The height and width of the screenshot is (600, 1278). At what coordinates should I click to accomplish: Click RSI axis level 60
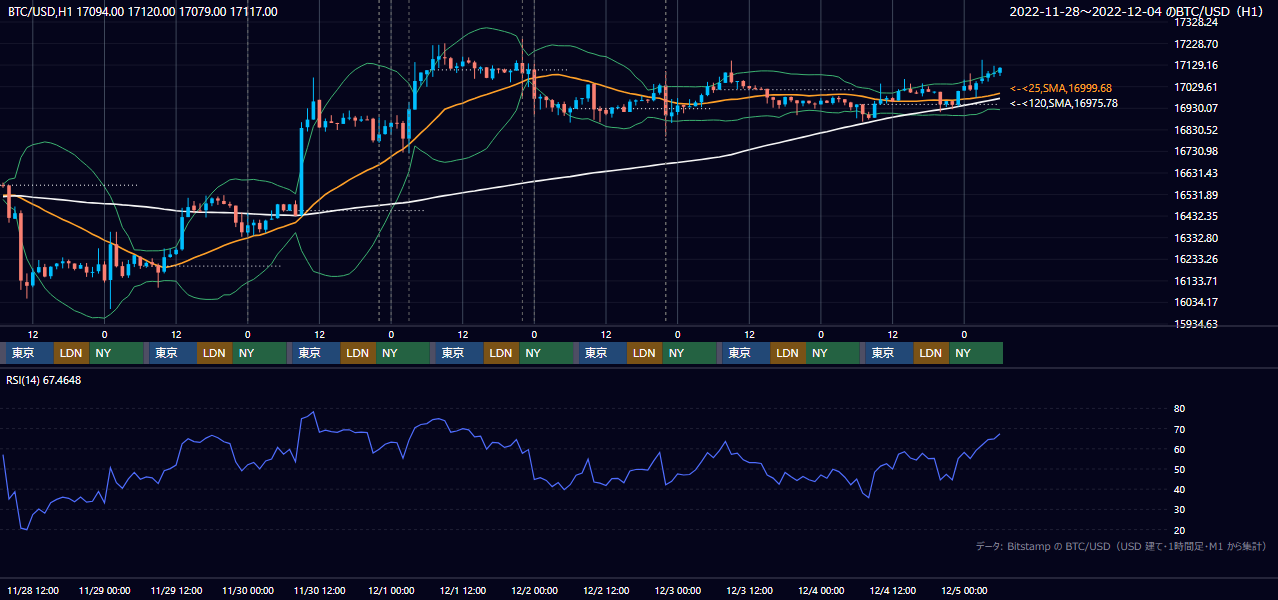pyautogui.click(x=1179, y=449)
